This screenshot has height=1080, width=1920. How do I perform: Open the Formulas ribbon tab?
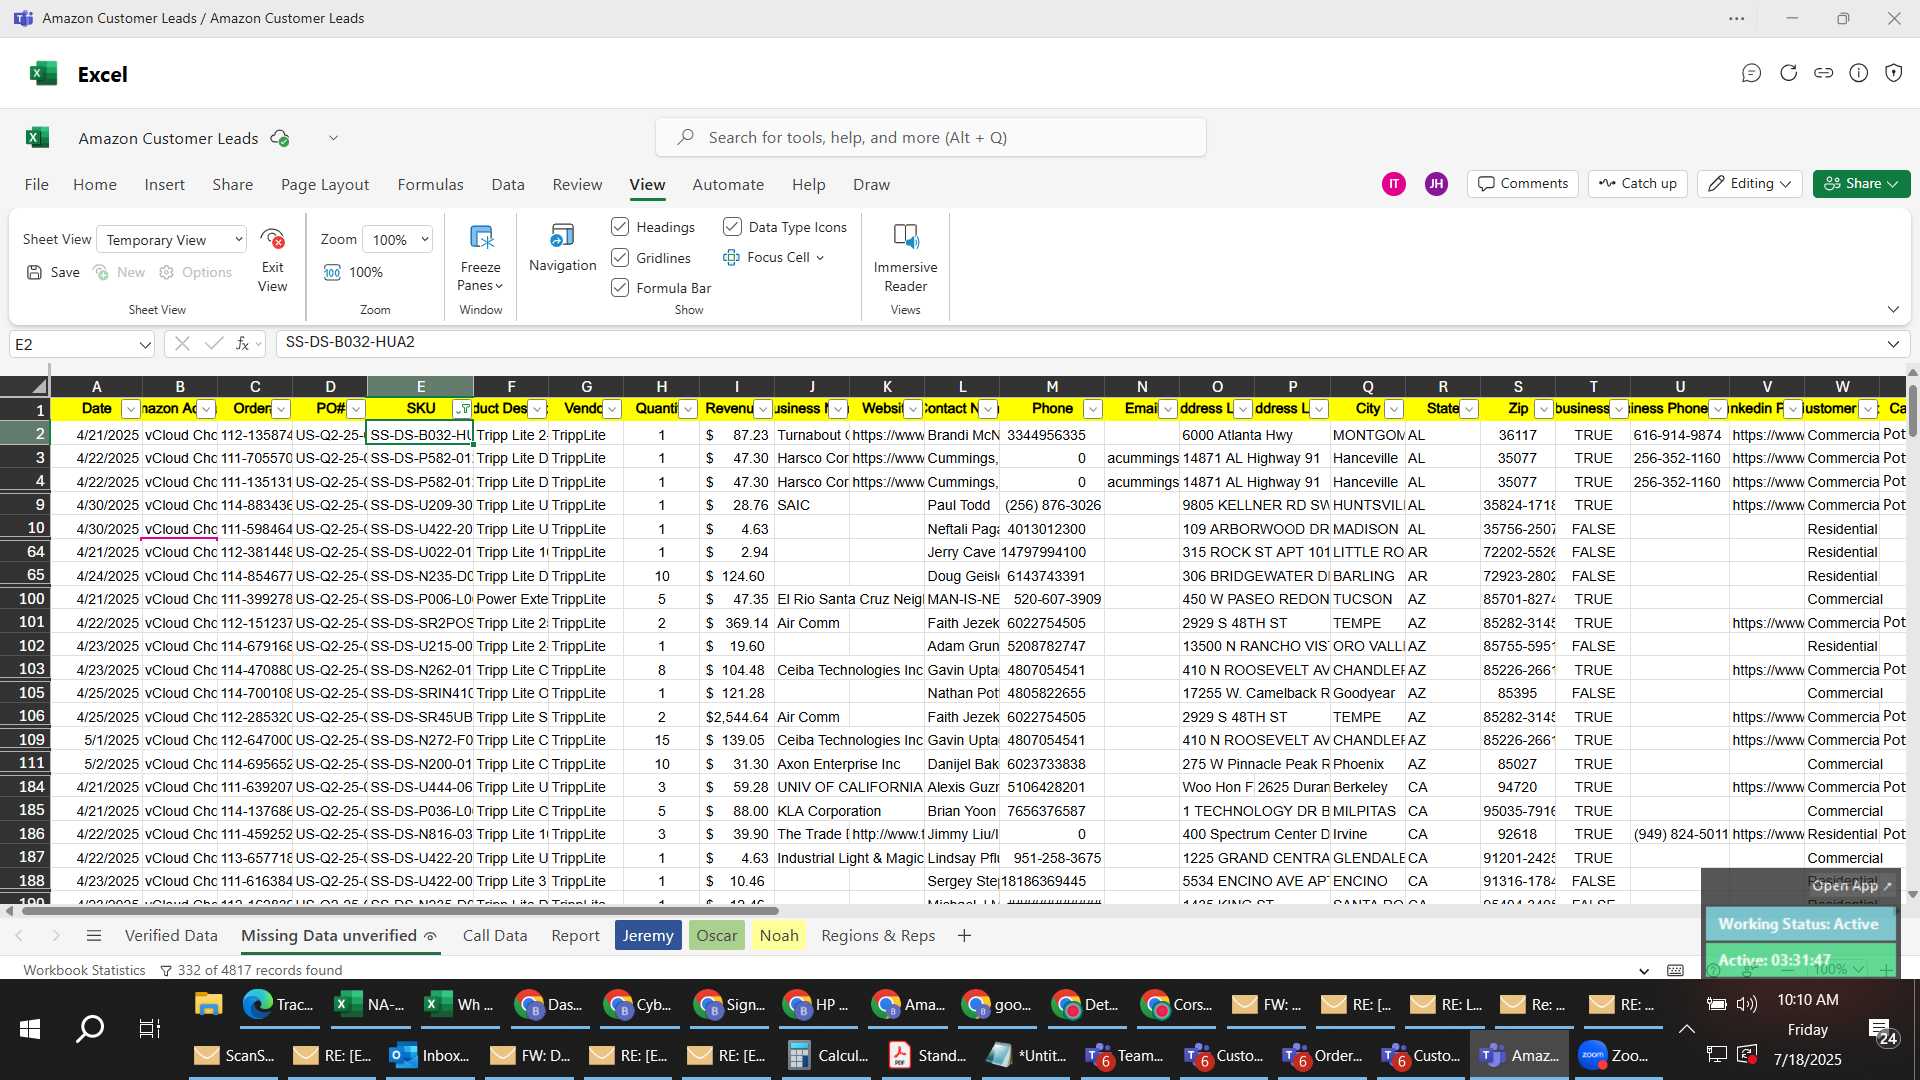coord(430,185)
